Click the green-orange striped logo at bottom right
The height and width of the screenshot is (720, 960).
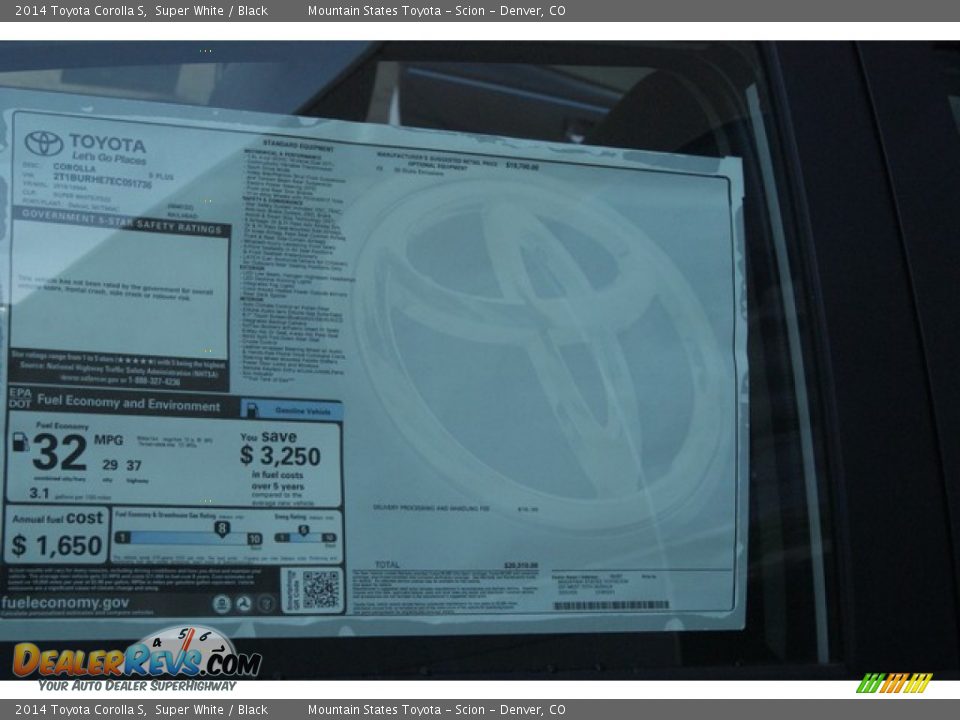893,683
